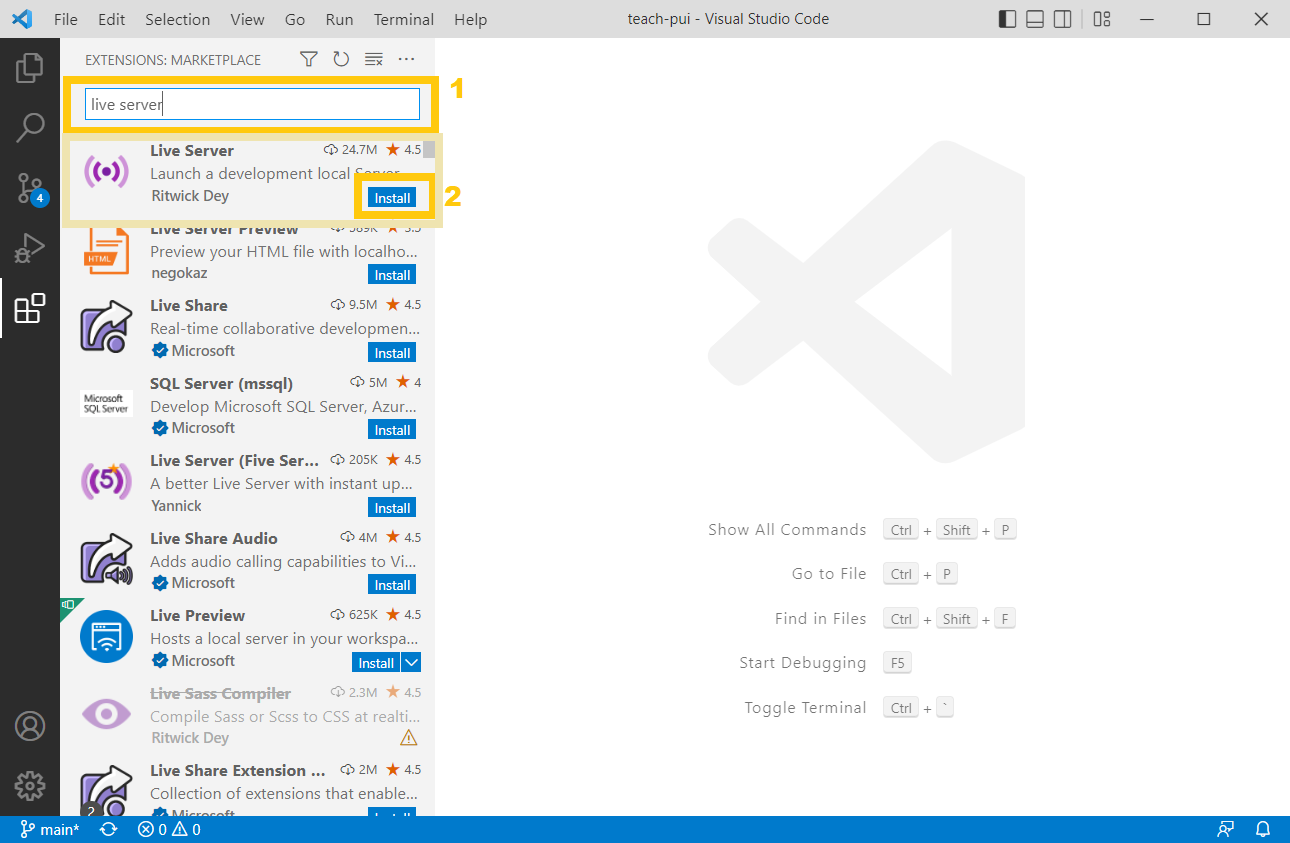Select Live Share Extension Pack title
The height and width of the screenshot is (843, 1290).
238,770
